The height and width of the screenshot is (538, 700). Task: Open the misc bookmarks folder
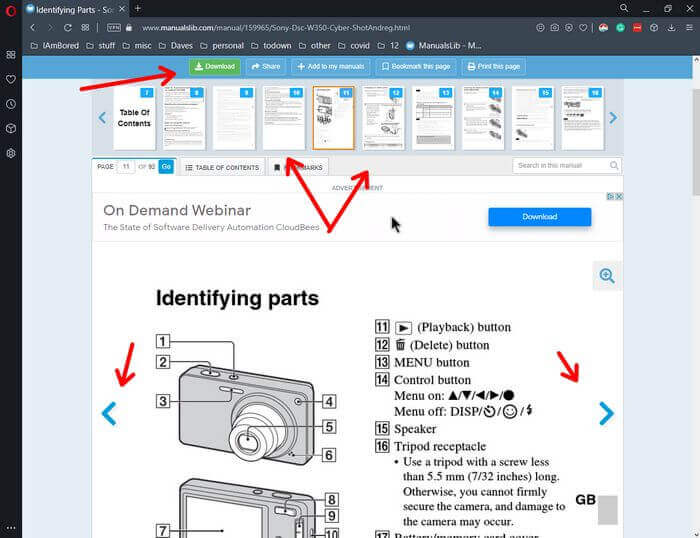click(x=137, y=46)
